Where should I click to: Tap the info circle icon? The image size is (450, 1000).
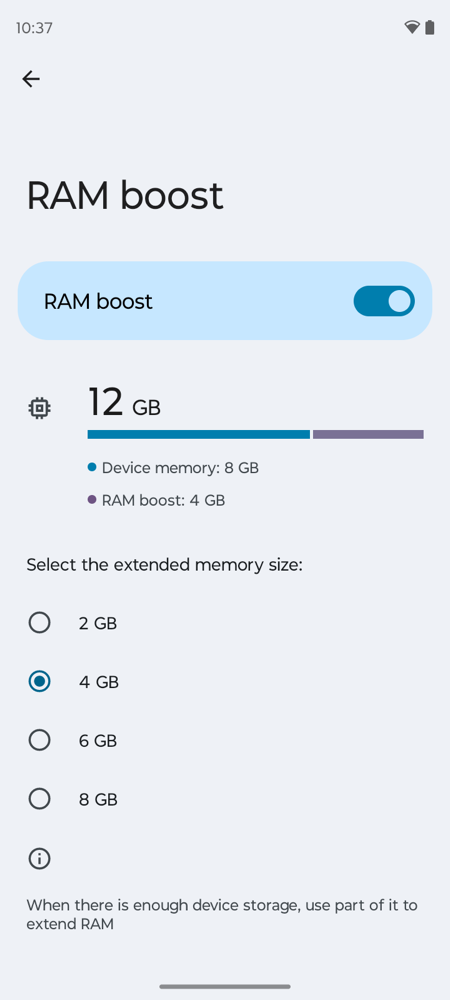[x=40, y=858]
